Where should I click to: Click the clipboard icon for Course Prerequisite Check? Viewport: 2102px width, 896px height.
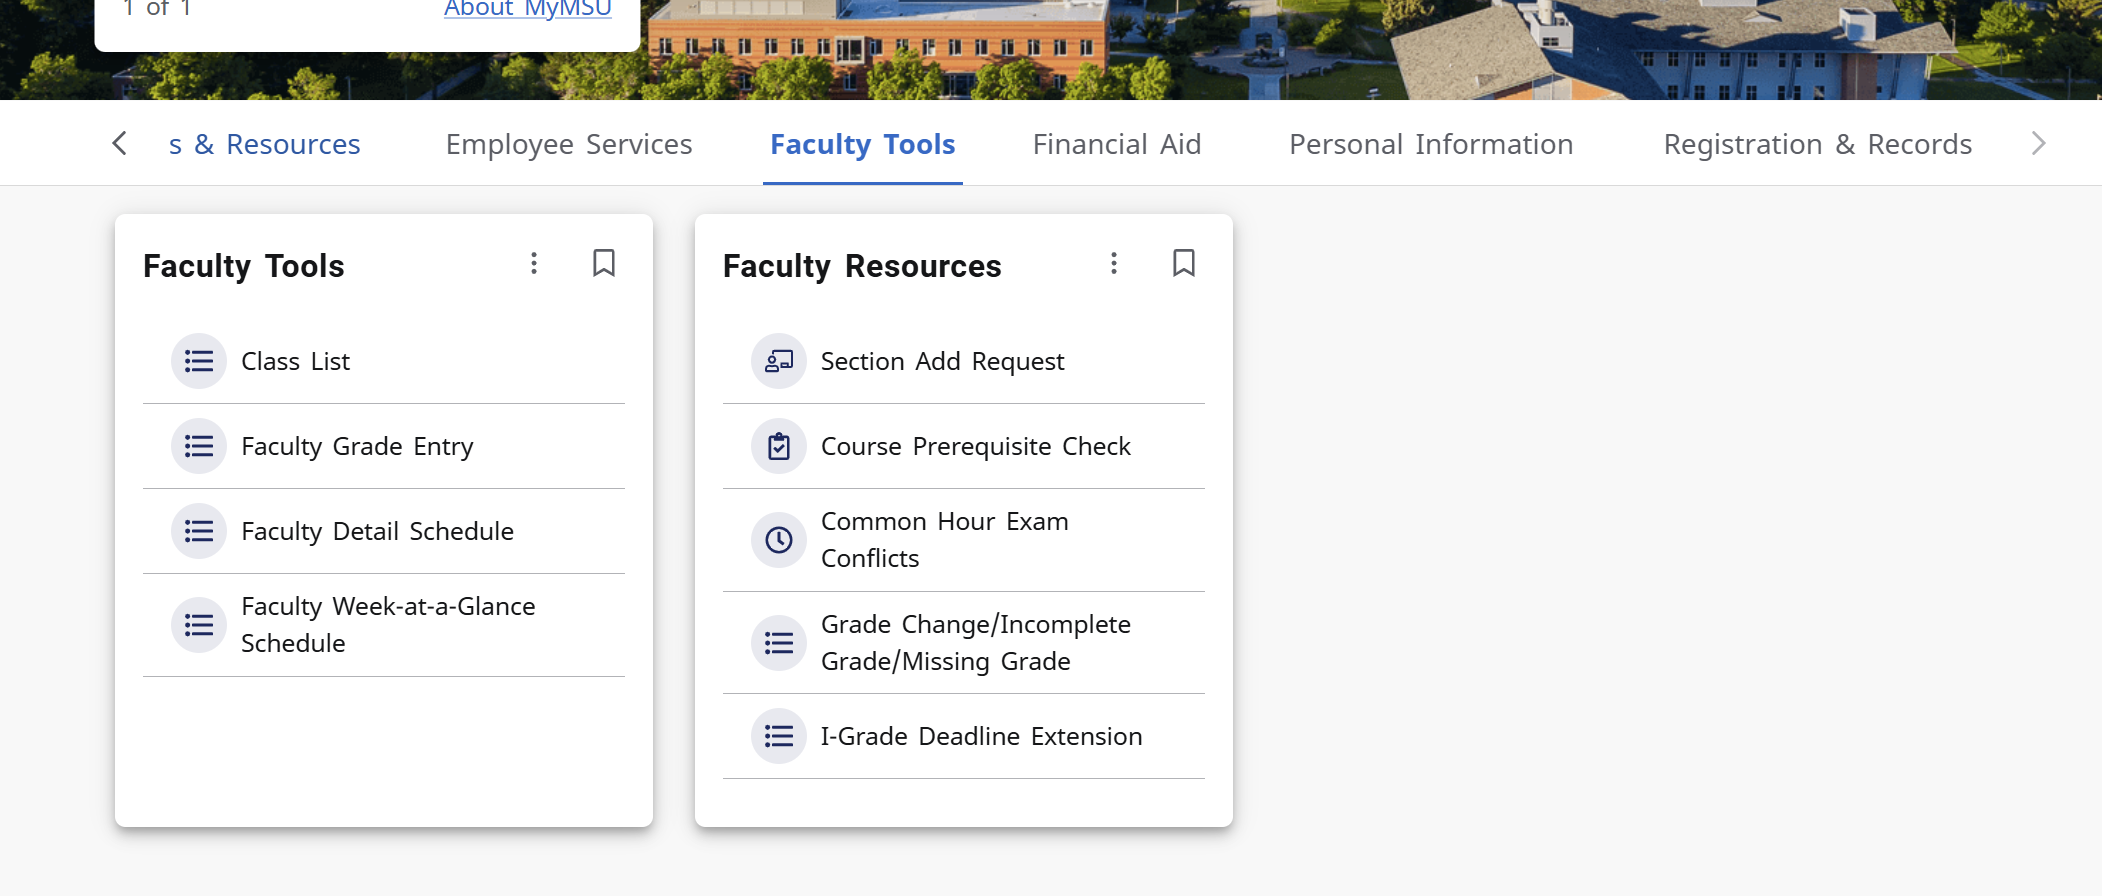(778, 446)
